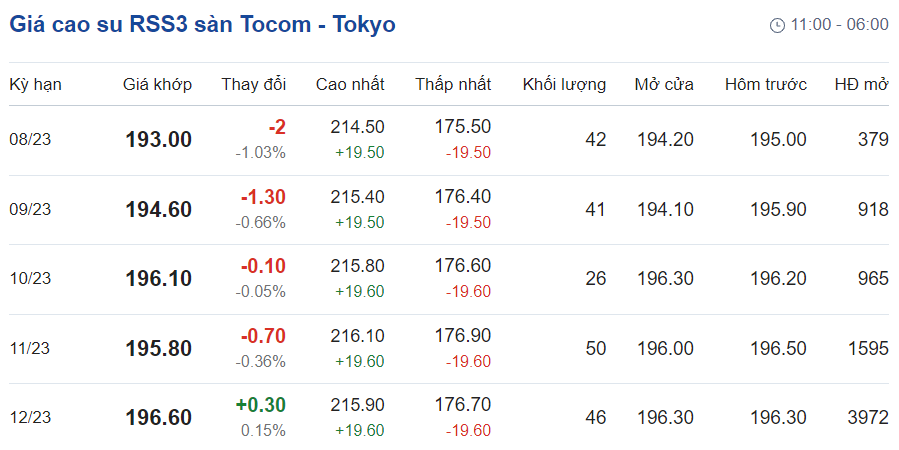Screen dimensions: 899x450
Task: Click the Giá khớp column header
Action: (158, 84)
